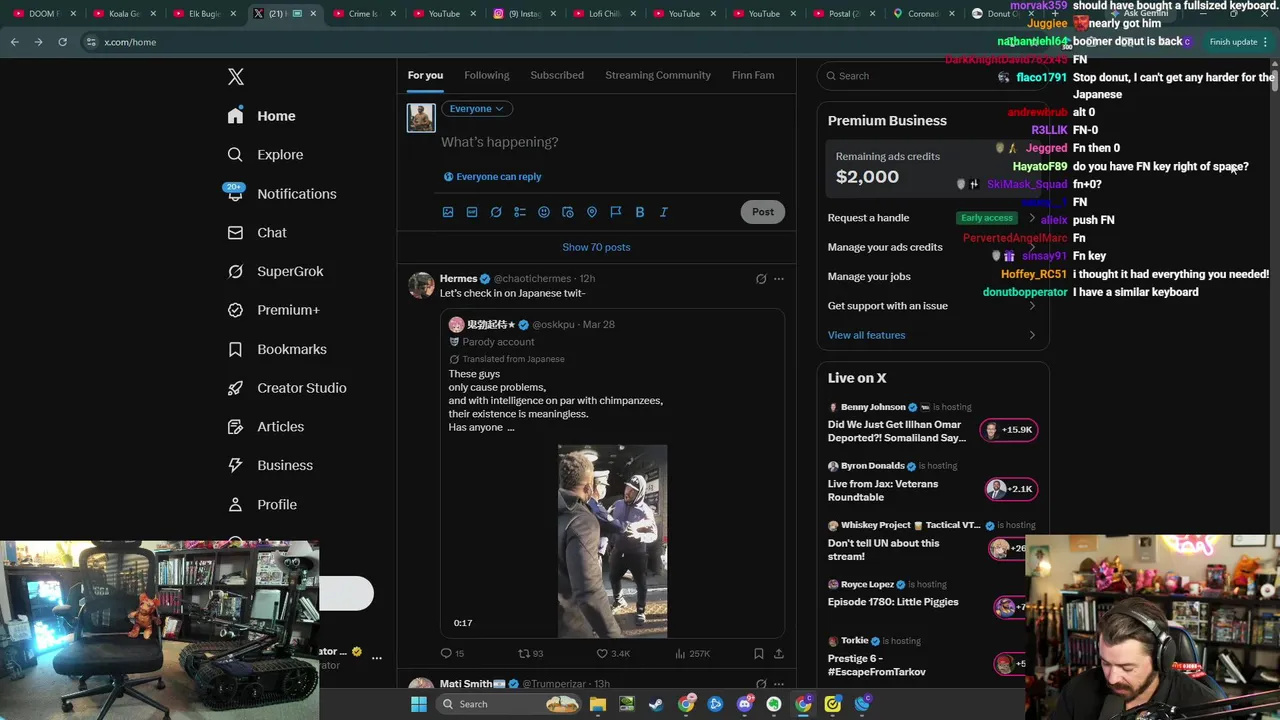Open the Explore page from the sidebar
1280x720 pixels.
tap(265, 155)
